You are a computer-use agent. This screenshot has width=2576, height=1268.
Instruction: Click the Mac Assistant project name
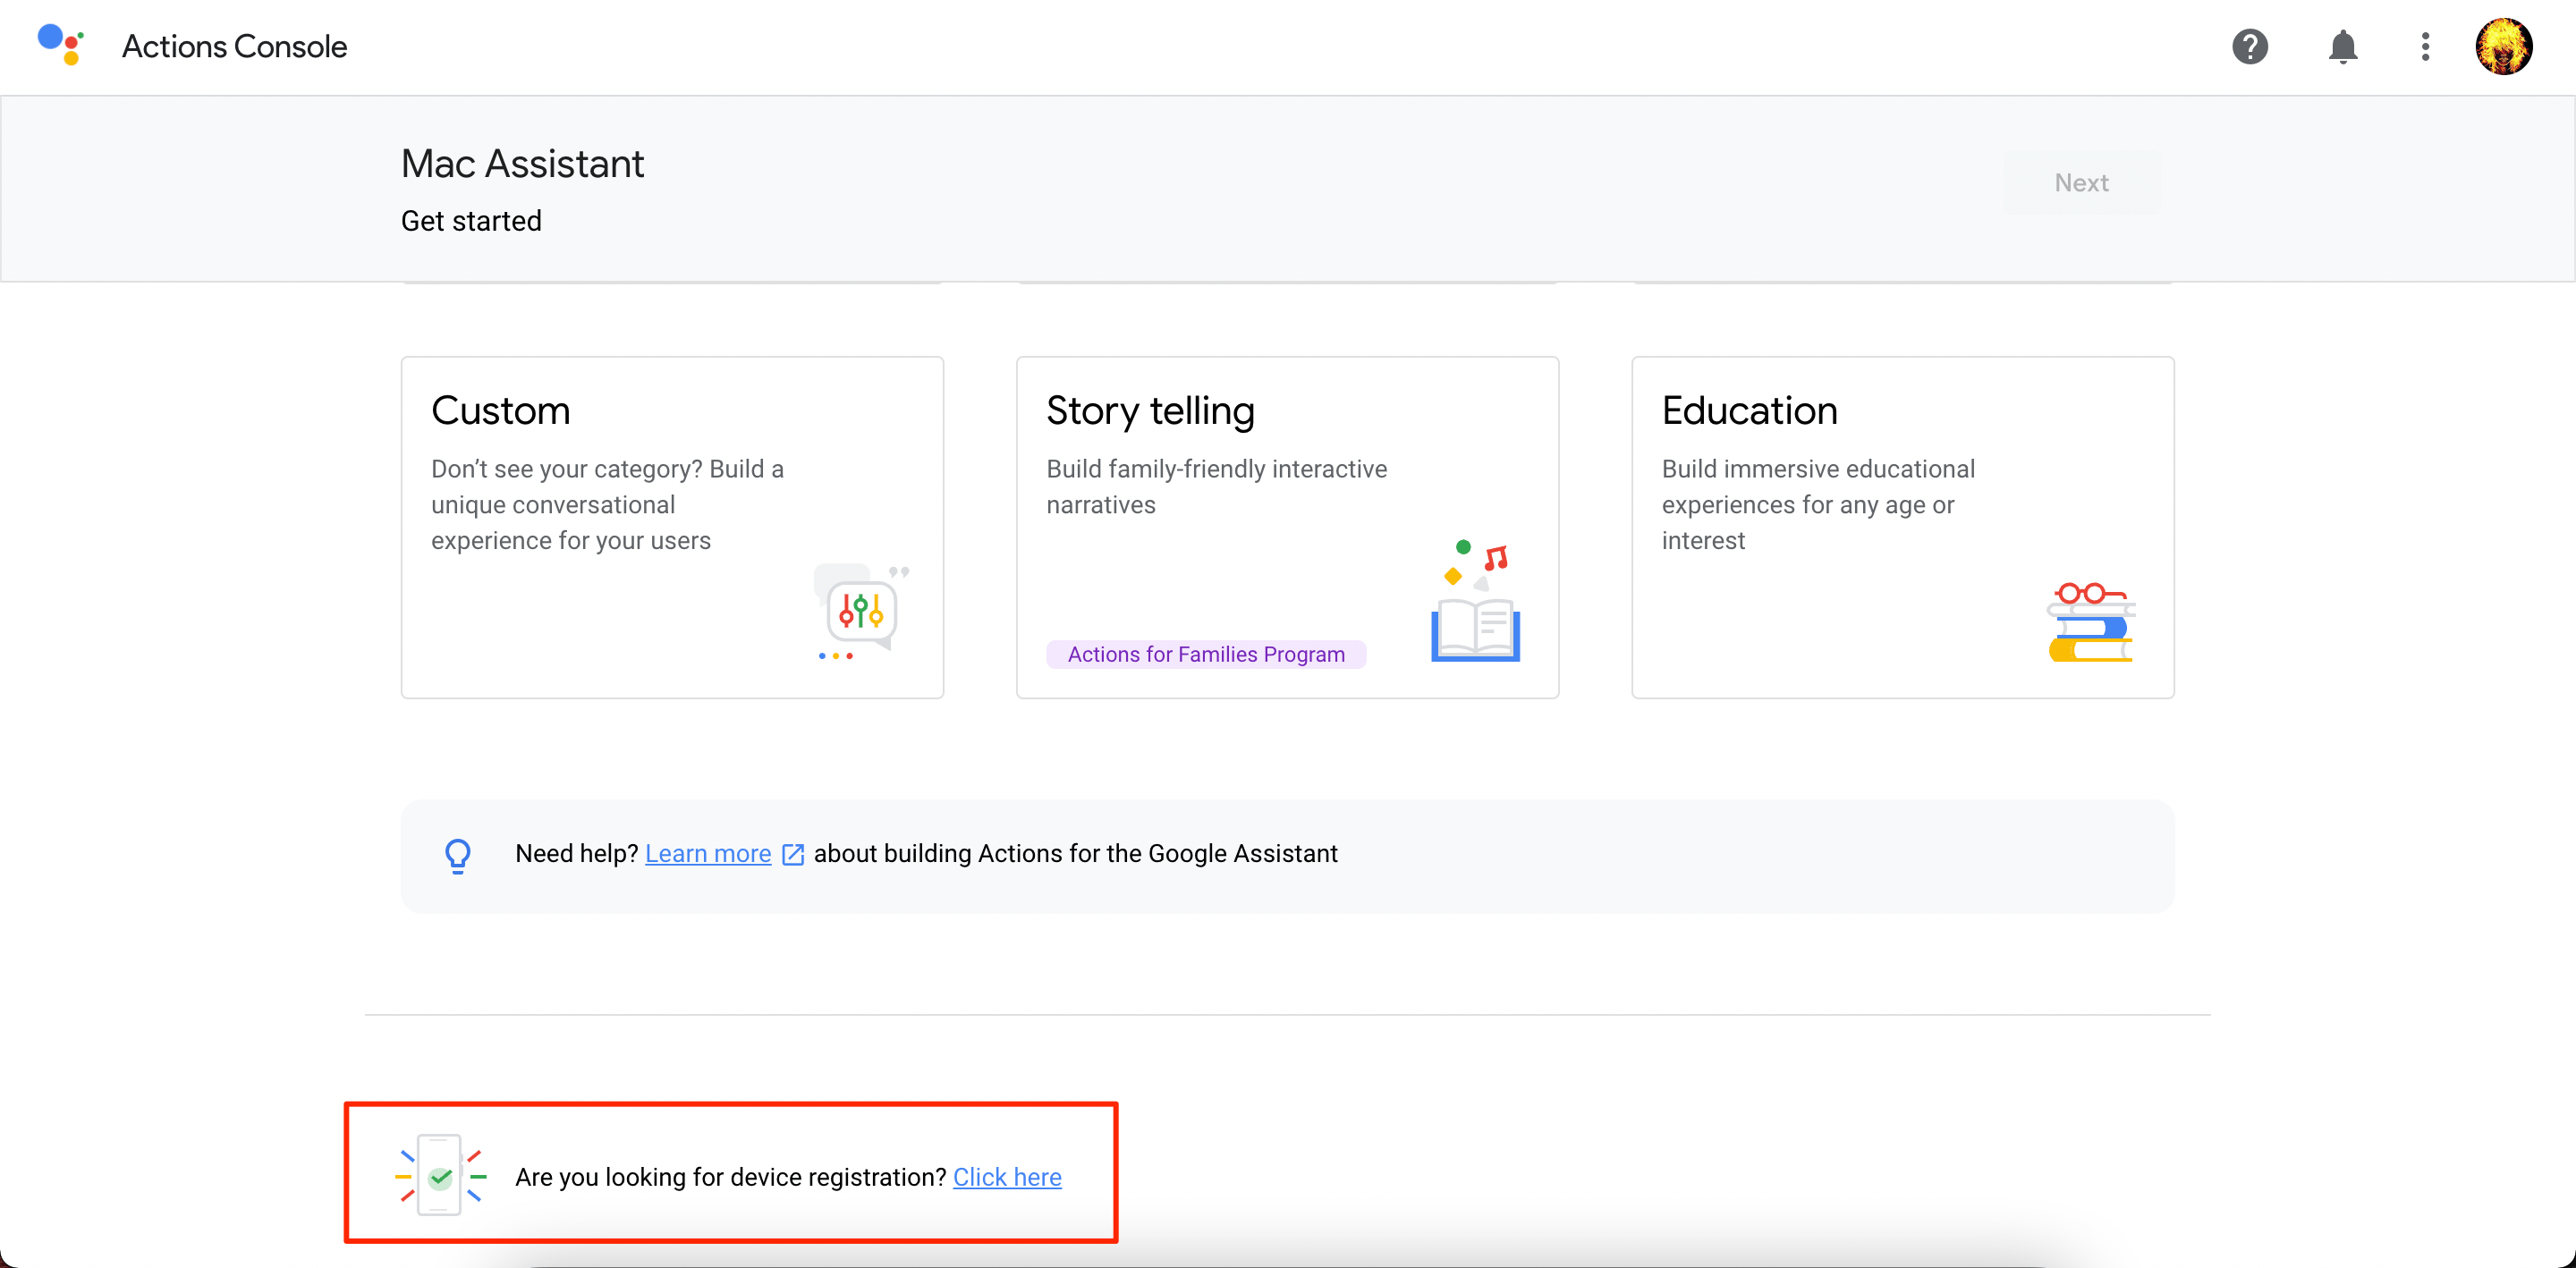(x=522, y=164)
